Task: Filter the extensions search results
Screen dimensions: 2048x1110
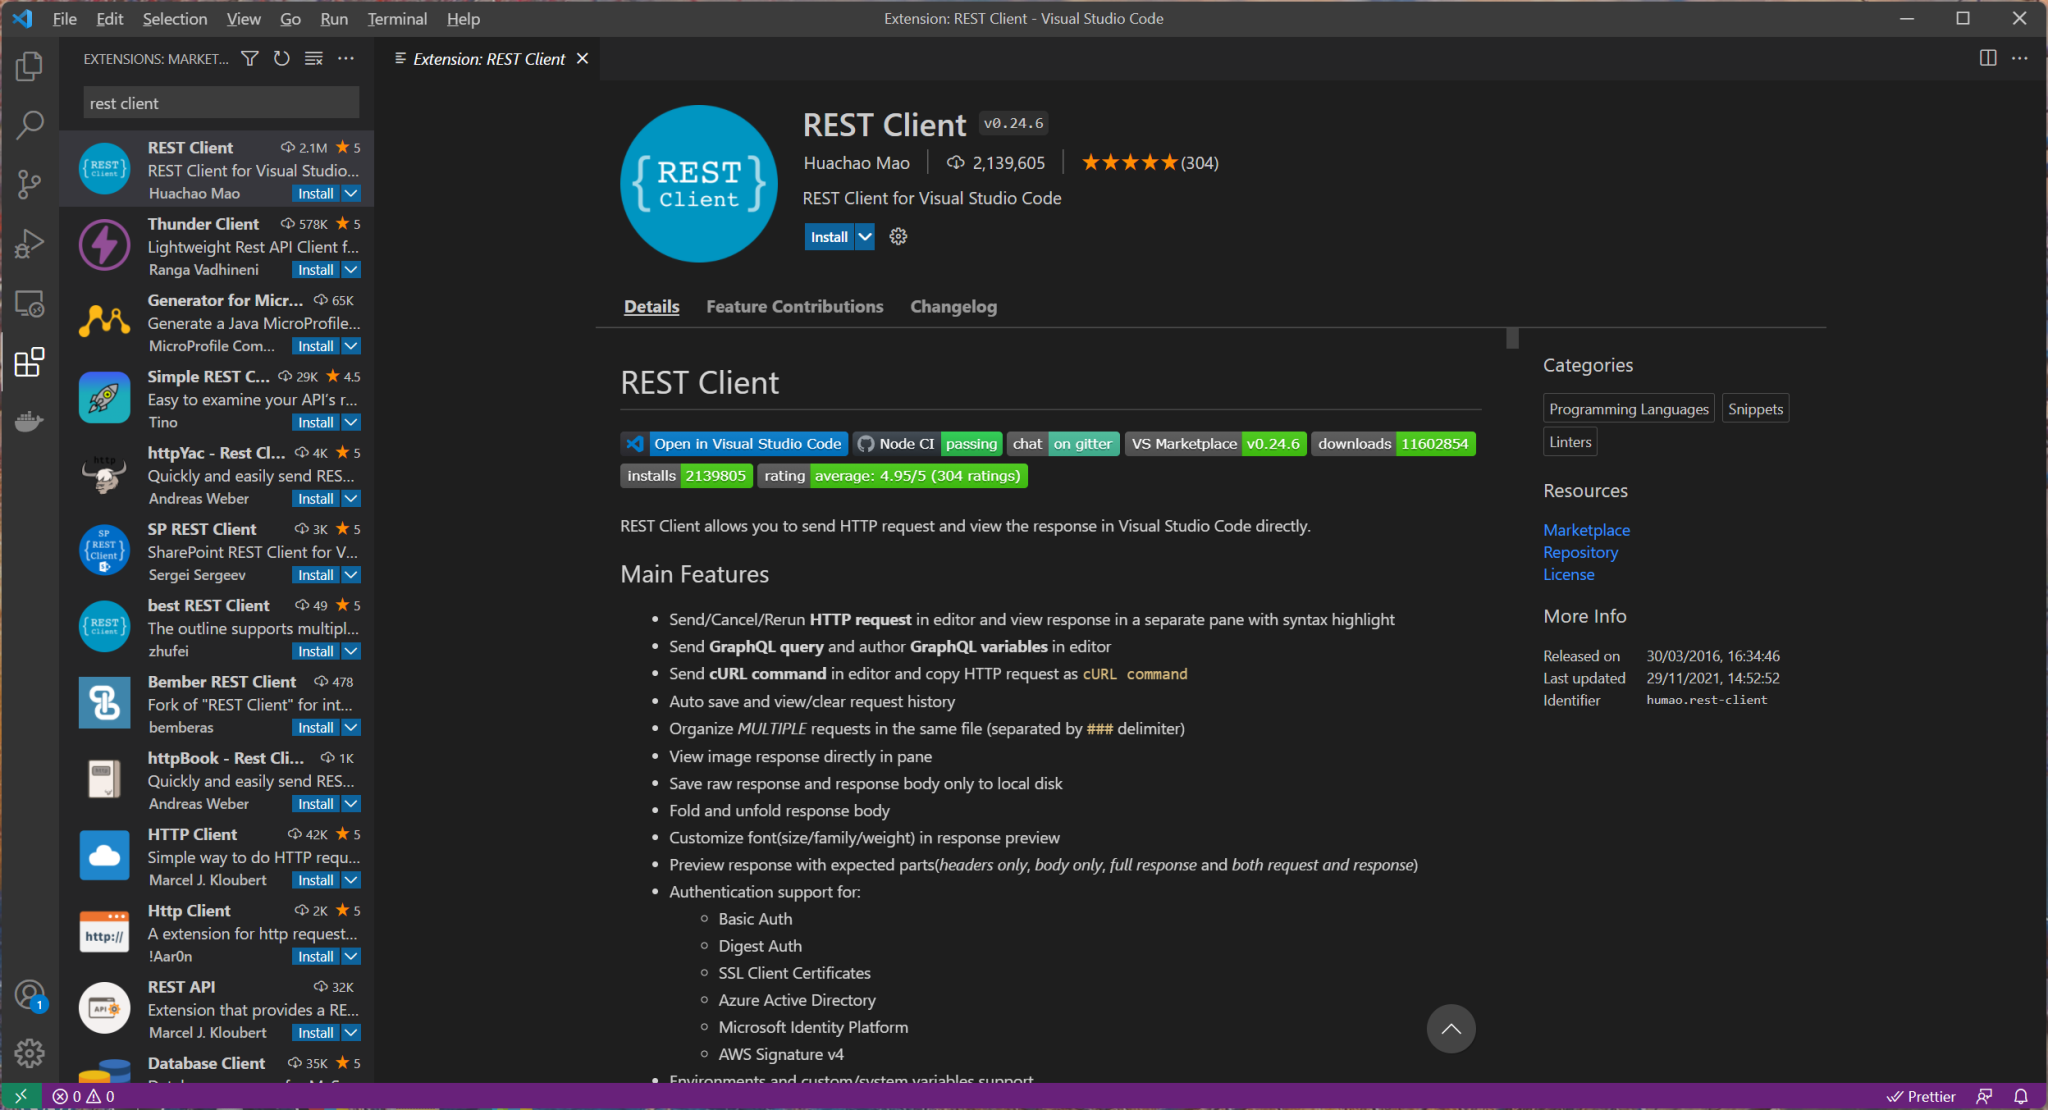Action: [x=249, y=58]
